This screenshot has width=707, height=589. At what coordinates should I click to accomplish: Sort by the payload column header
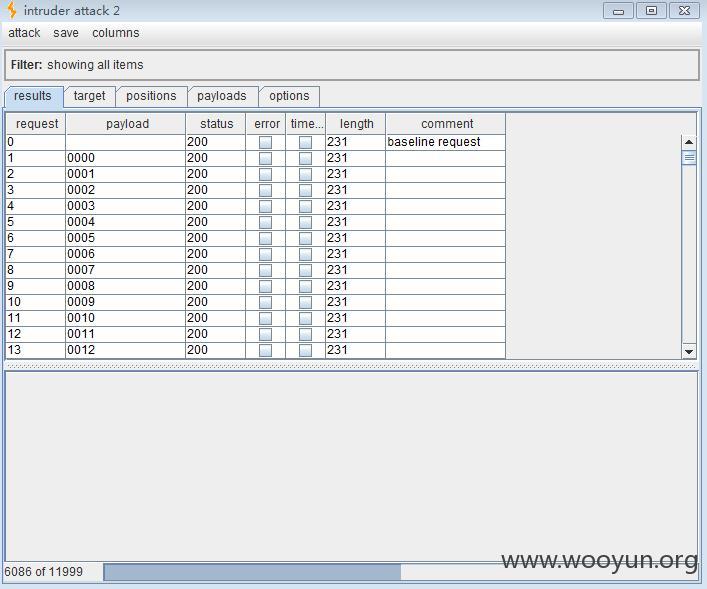(x=125, y=124)
